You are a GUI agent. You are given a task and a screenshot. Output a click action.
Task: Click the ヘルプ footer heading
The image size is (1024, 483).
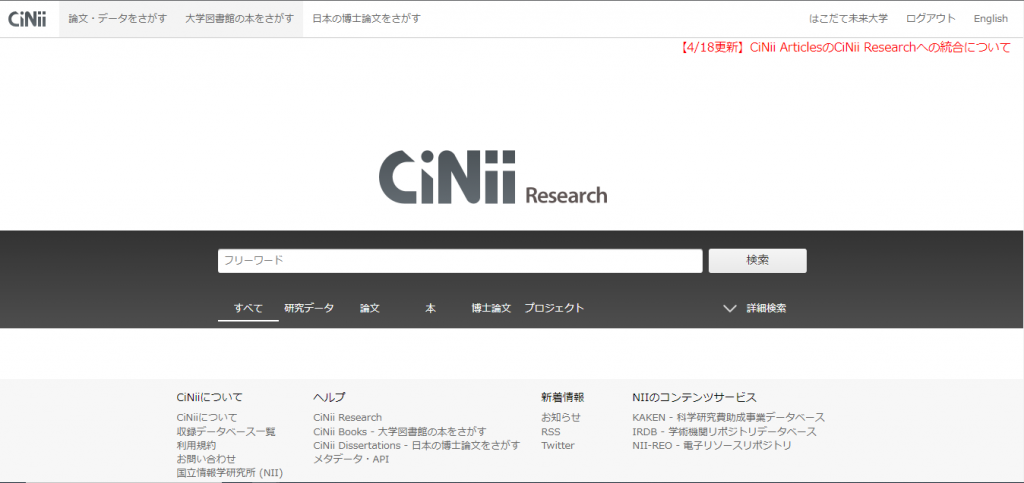[x=329, y=397]
